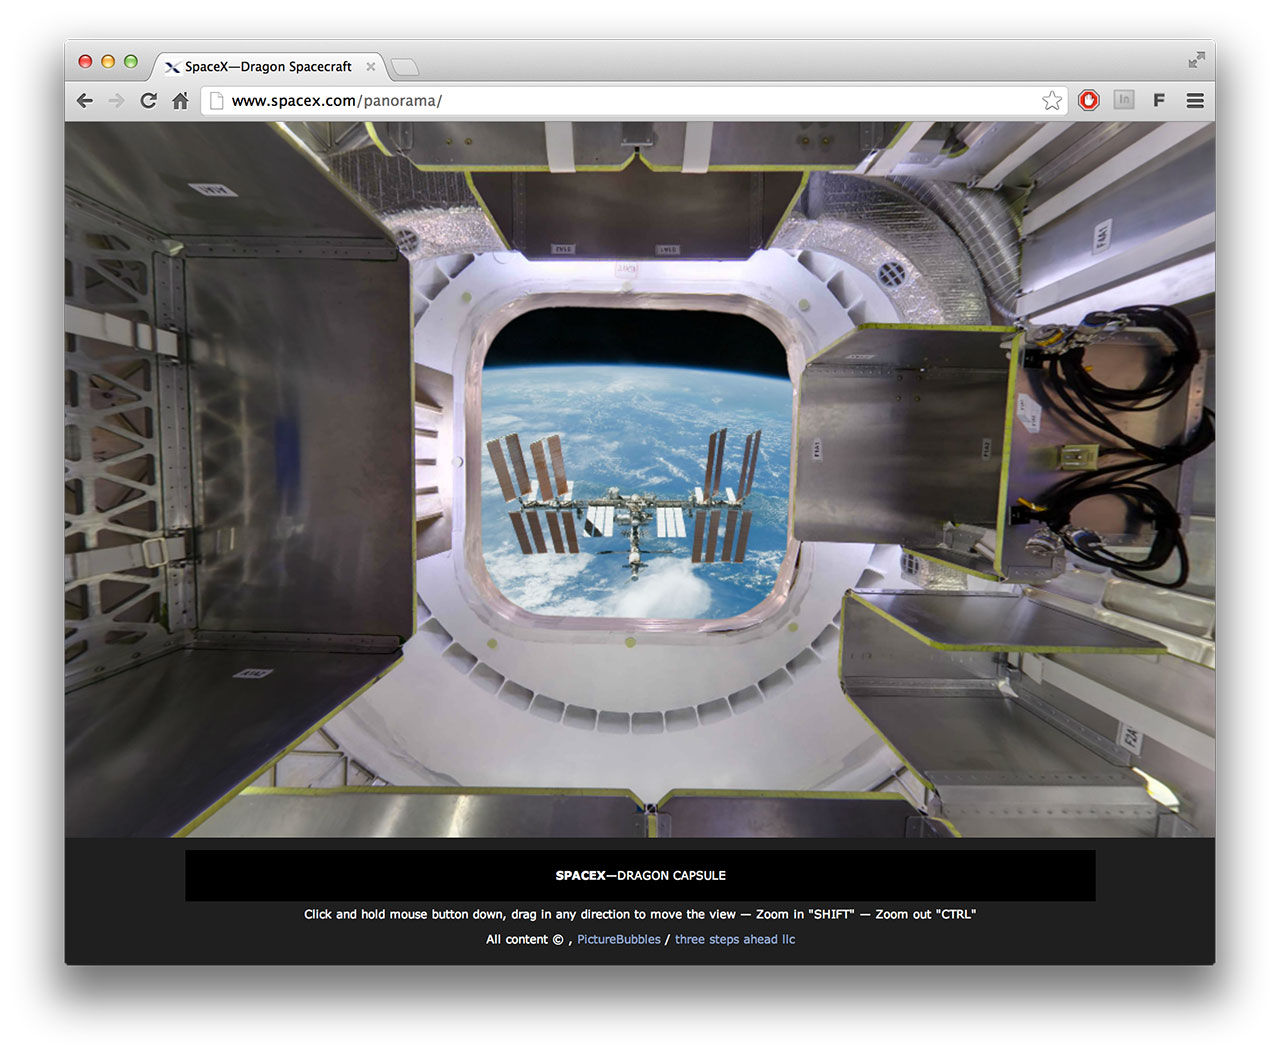The height and width of the screenshot is (1055, 1280).
Task: Open the 'three steps ahead llc' link
Action: click(x=735, y=940)
